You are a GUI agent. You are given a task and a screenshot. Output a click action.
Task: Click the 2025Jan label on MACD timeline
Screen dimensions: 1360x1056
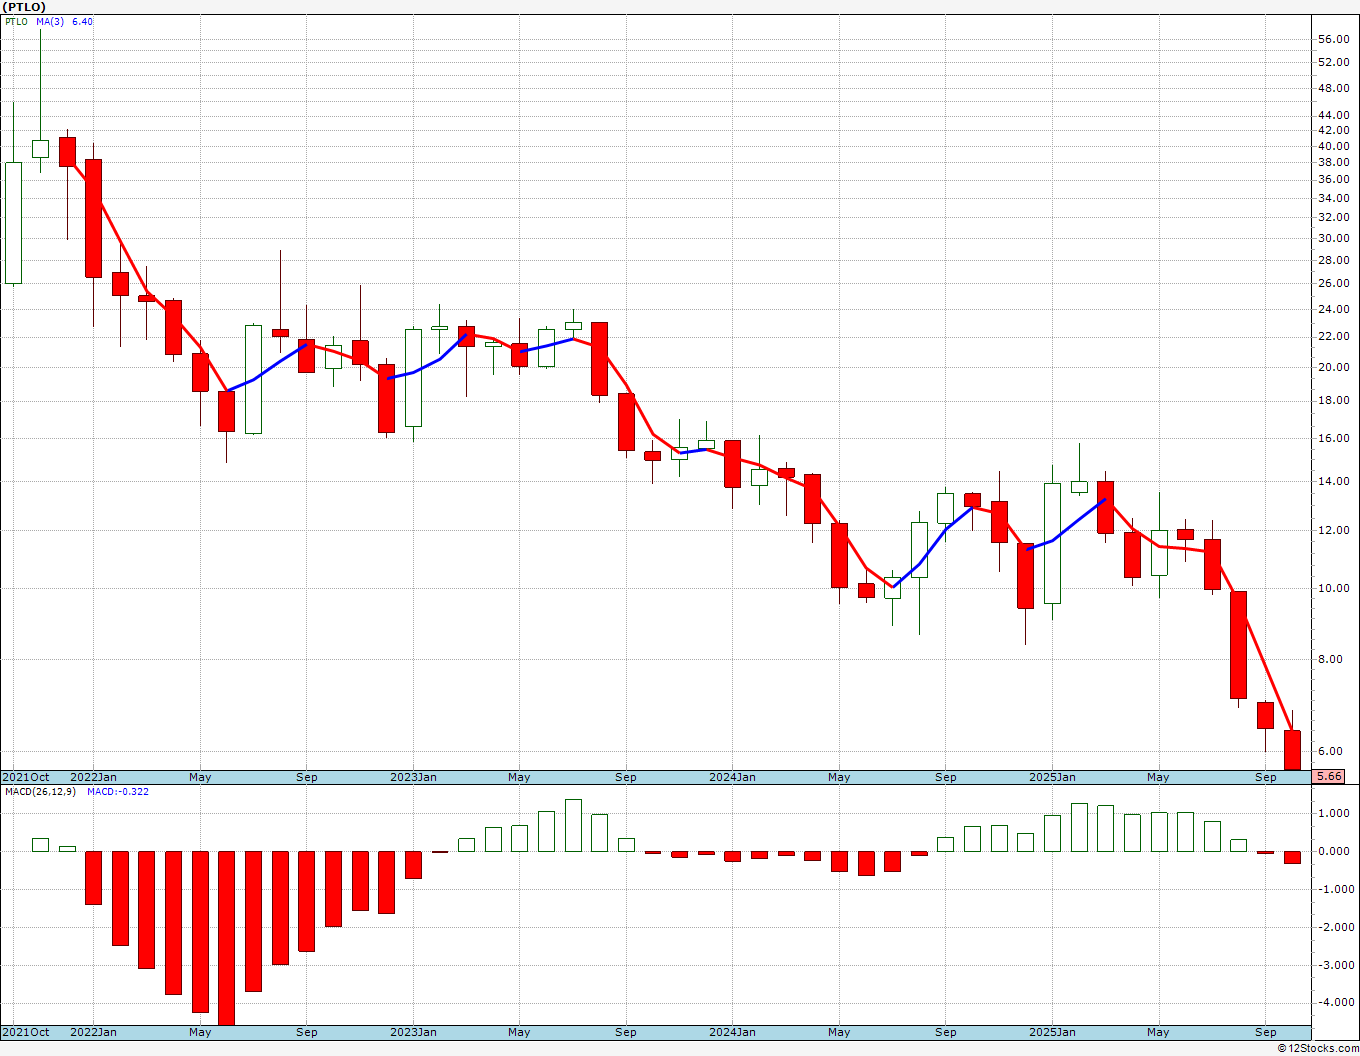pos(1052,1032)
